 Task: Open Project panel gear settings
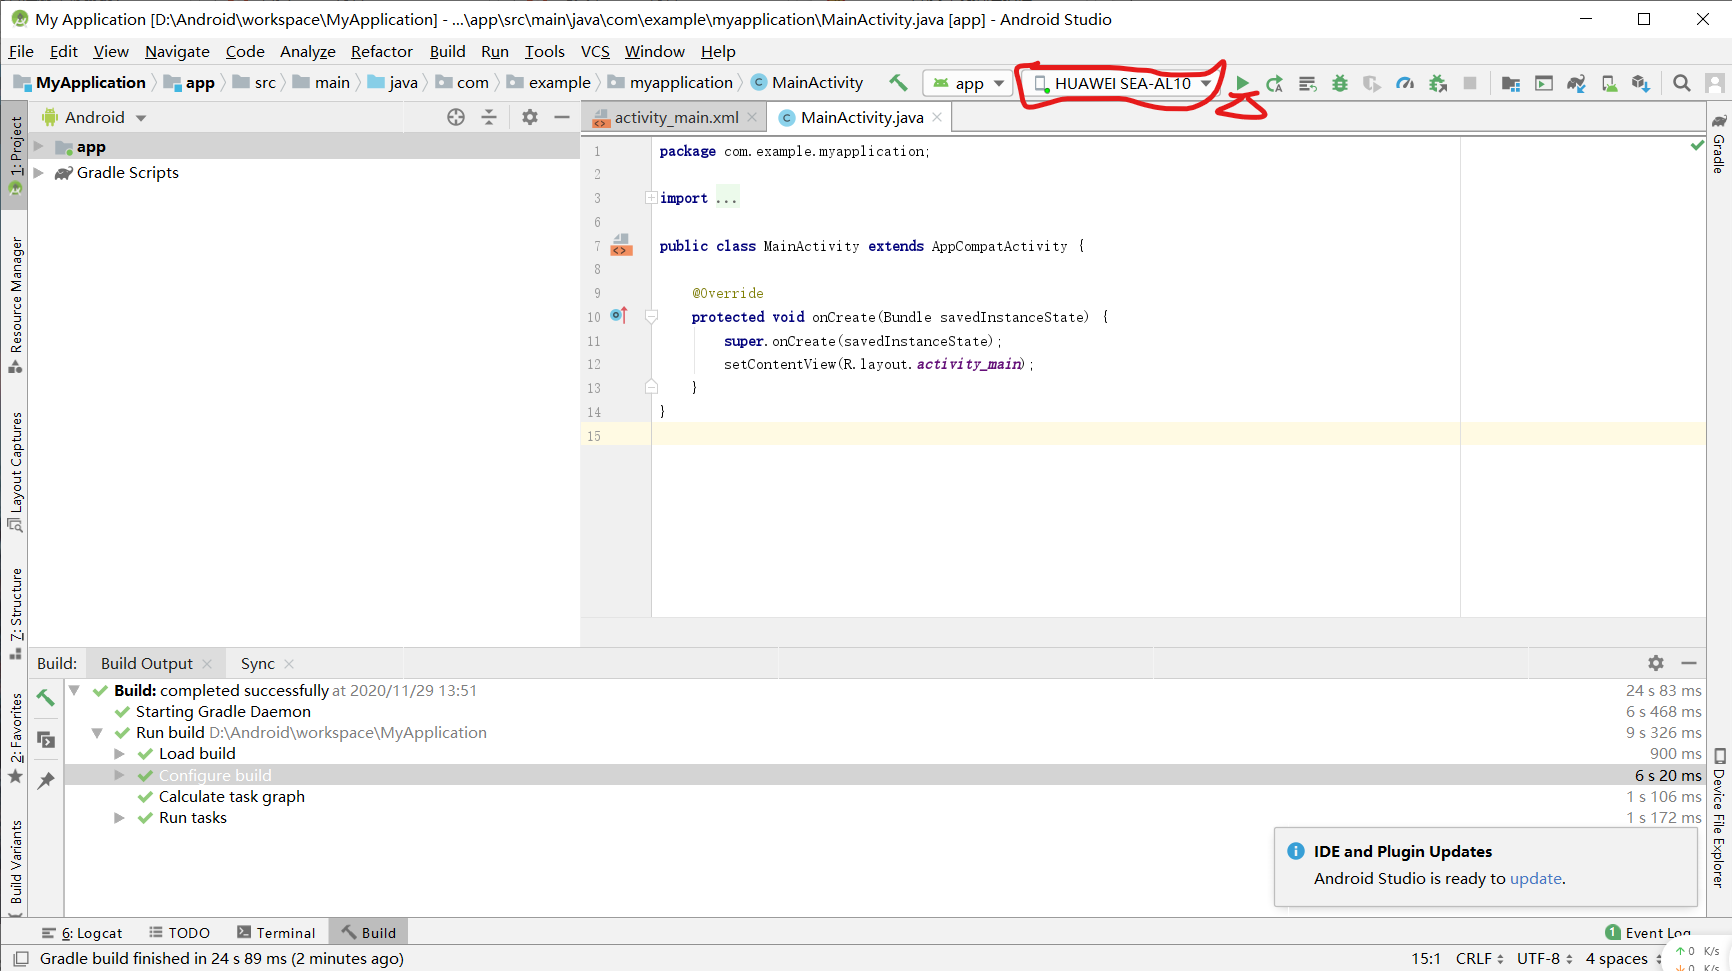530,117
